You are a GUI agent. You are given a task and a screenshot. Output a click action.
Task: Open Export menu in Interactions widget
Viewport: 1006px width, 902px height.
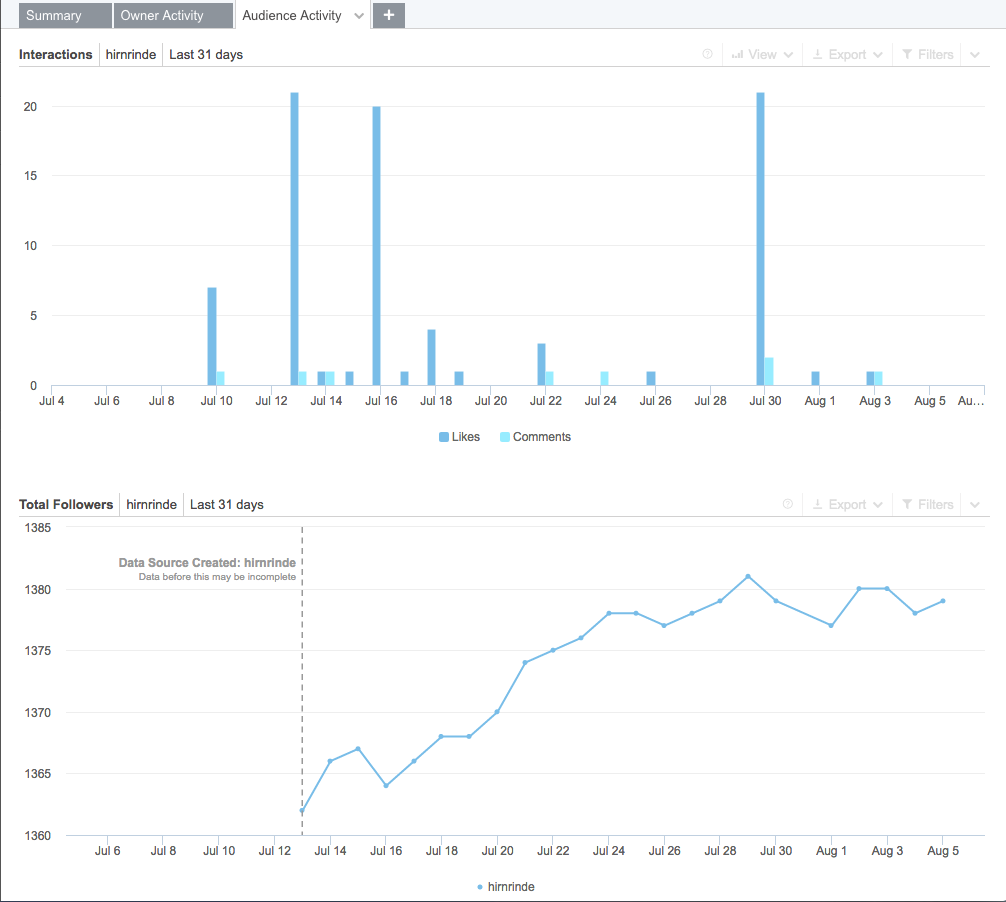pos(848,55)
